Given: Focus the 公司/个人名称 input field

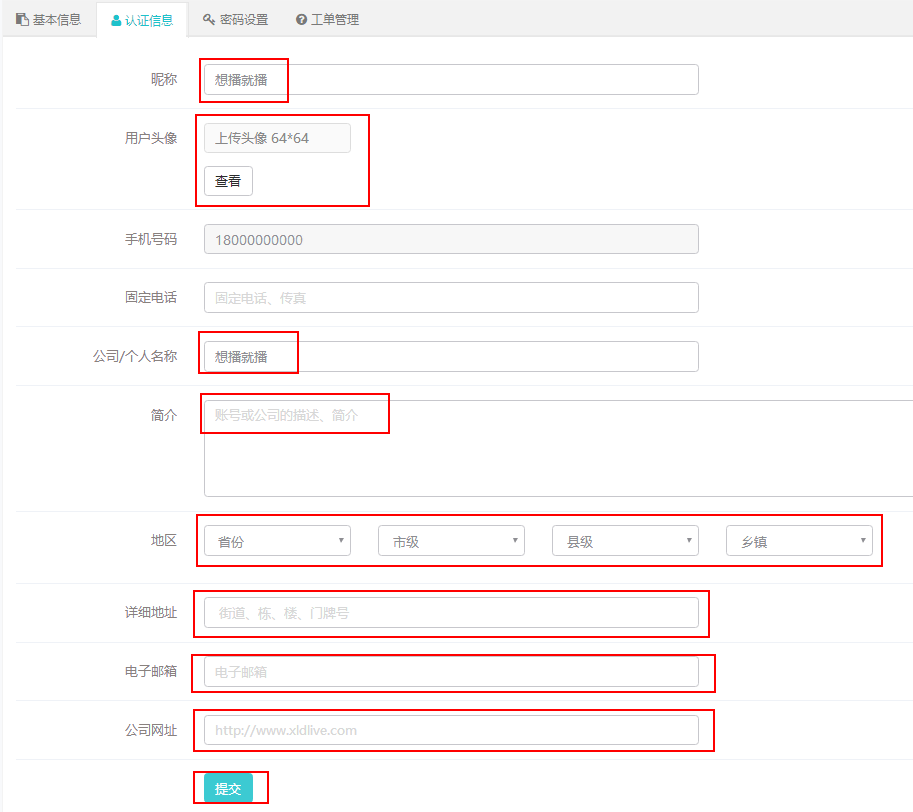Looking at the screenshot, I should 451,356.
